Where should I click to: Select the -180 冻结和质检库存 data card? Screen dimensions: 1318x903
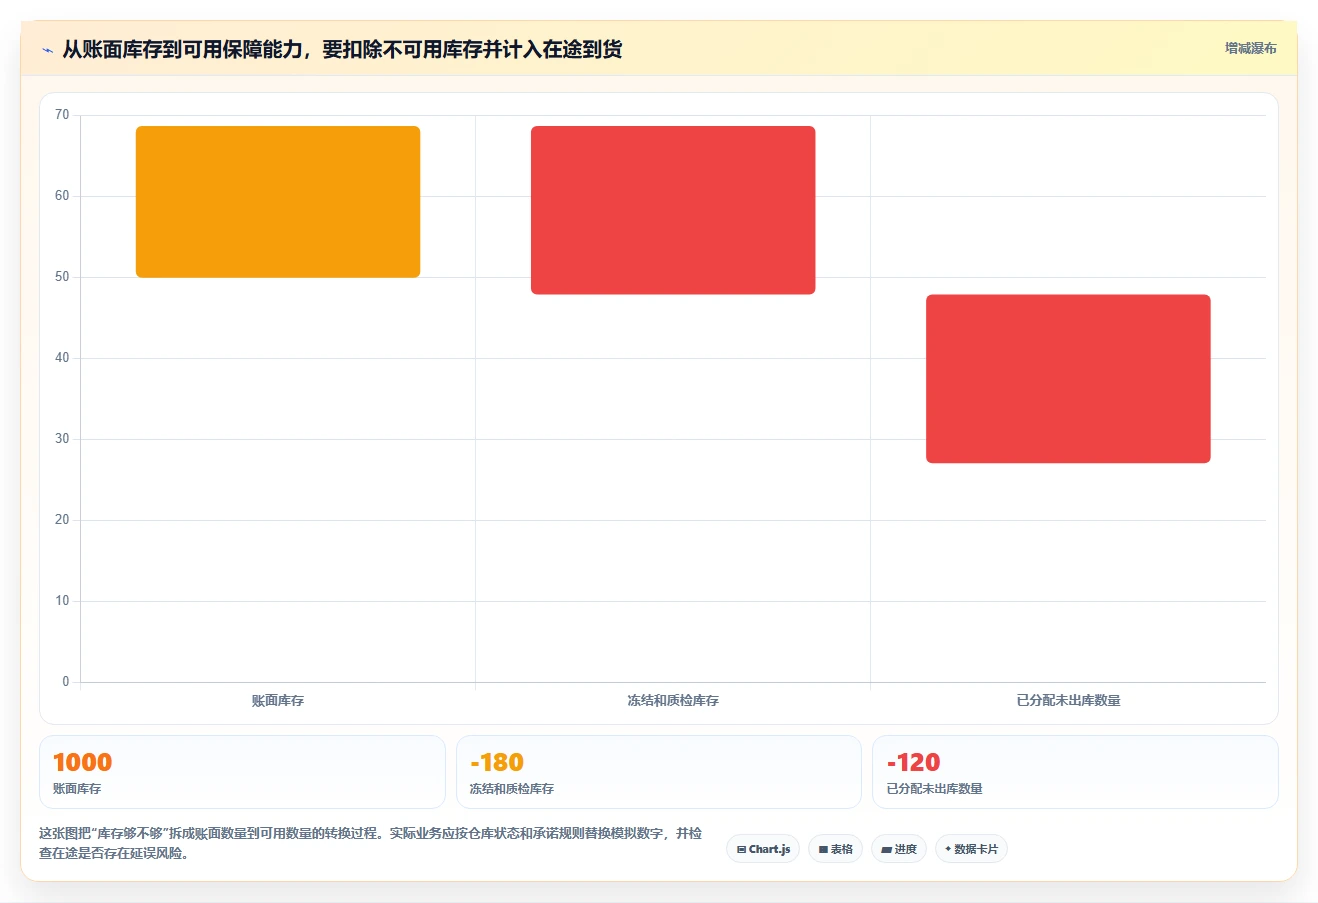[658, 772]
